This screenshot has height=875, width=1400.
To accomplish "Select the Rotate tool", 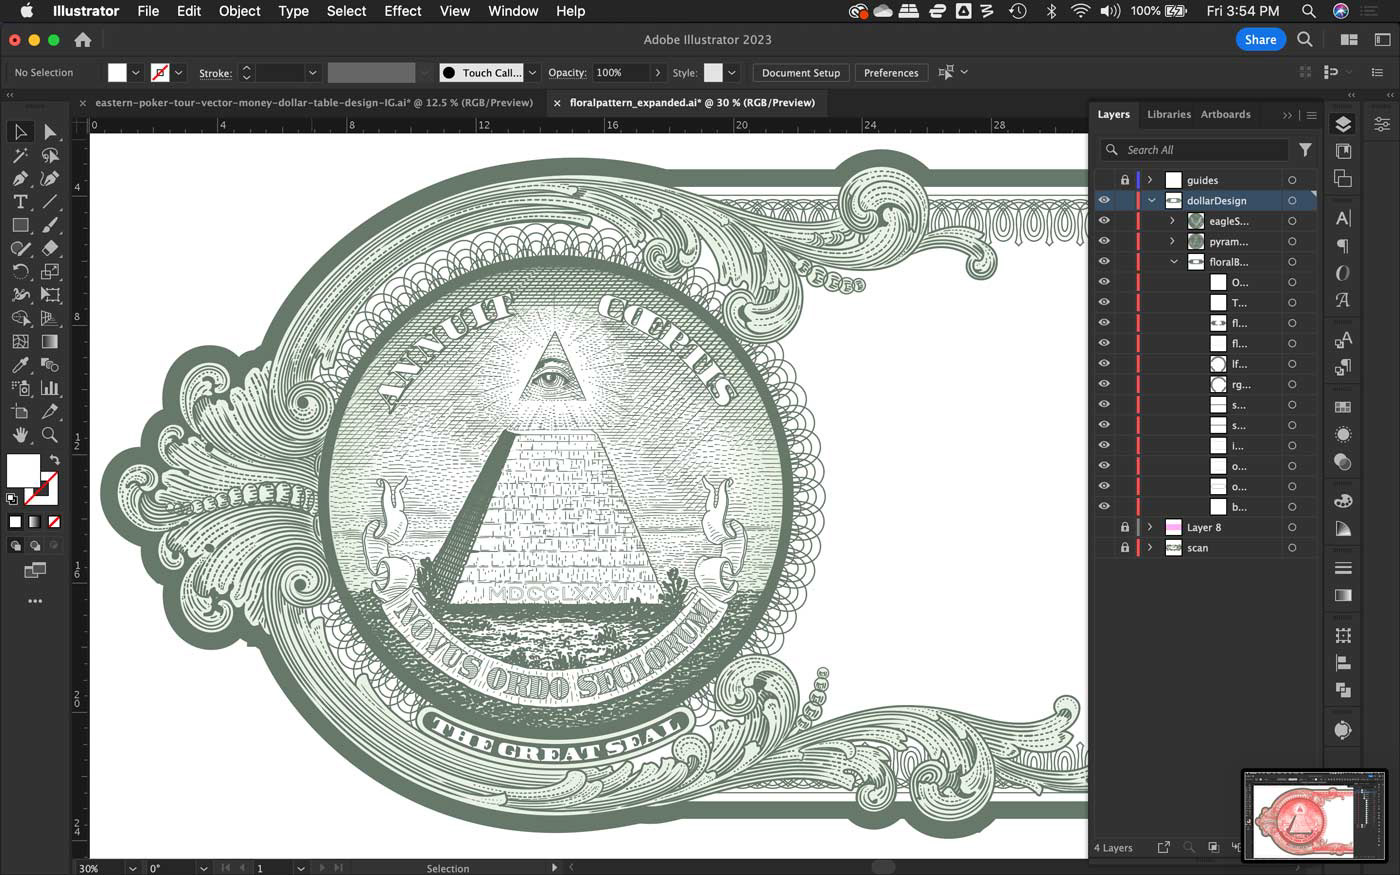I will pyautogui.click(x=20, y=271).
